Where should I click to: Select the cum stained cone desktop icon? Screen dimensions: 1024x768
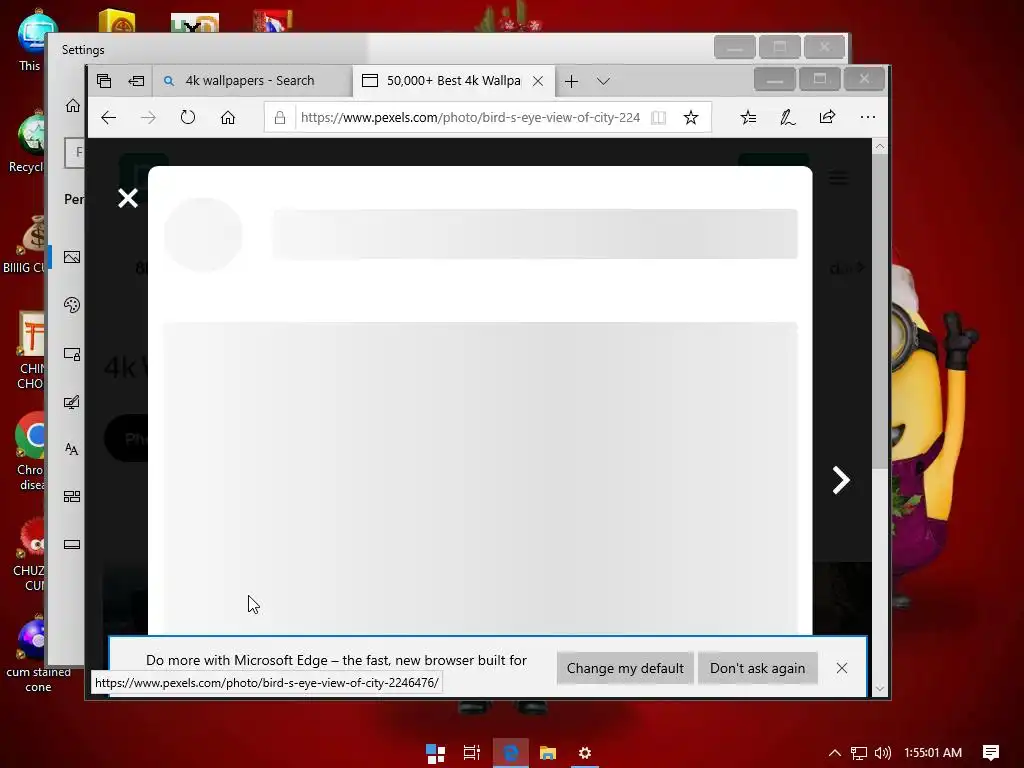[38, 653]
